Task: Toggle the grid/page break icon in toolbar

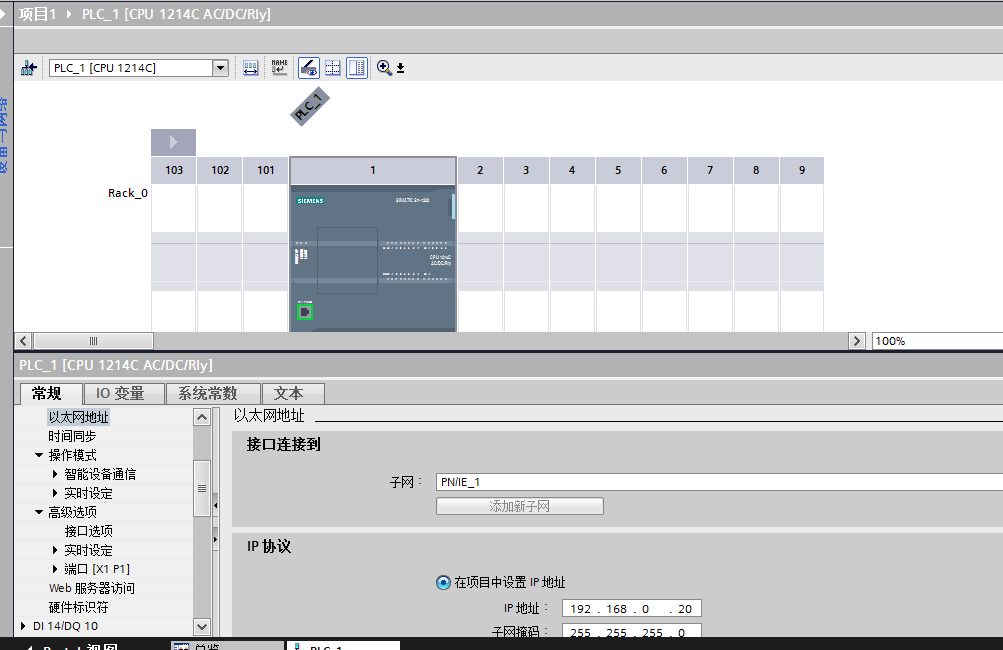Action: pos(333,68)
